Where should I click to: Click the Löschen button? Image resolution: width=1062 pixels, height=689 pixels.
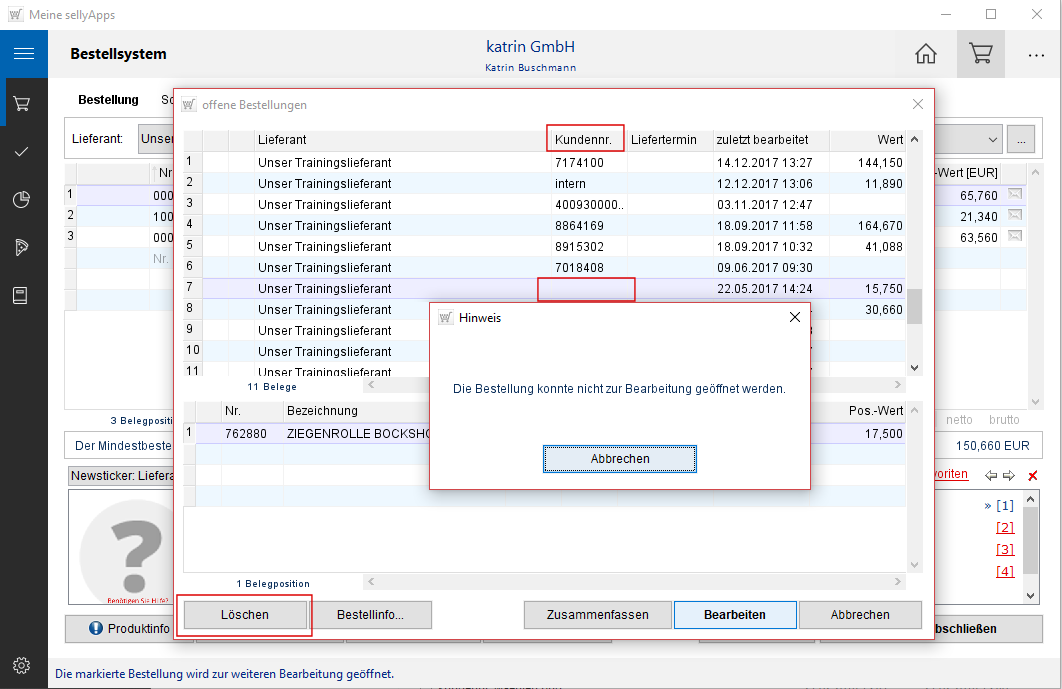244,615
